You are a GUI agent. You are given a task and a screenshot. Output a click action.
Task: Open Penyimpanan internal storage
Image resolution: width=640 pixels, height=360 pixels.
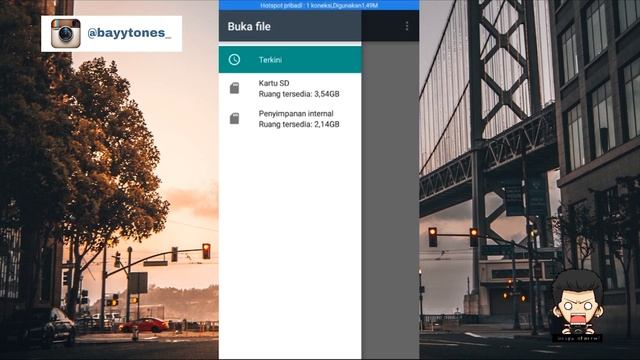coord(290,119)
